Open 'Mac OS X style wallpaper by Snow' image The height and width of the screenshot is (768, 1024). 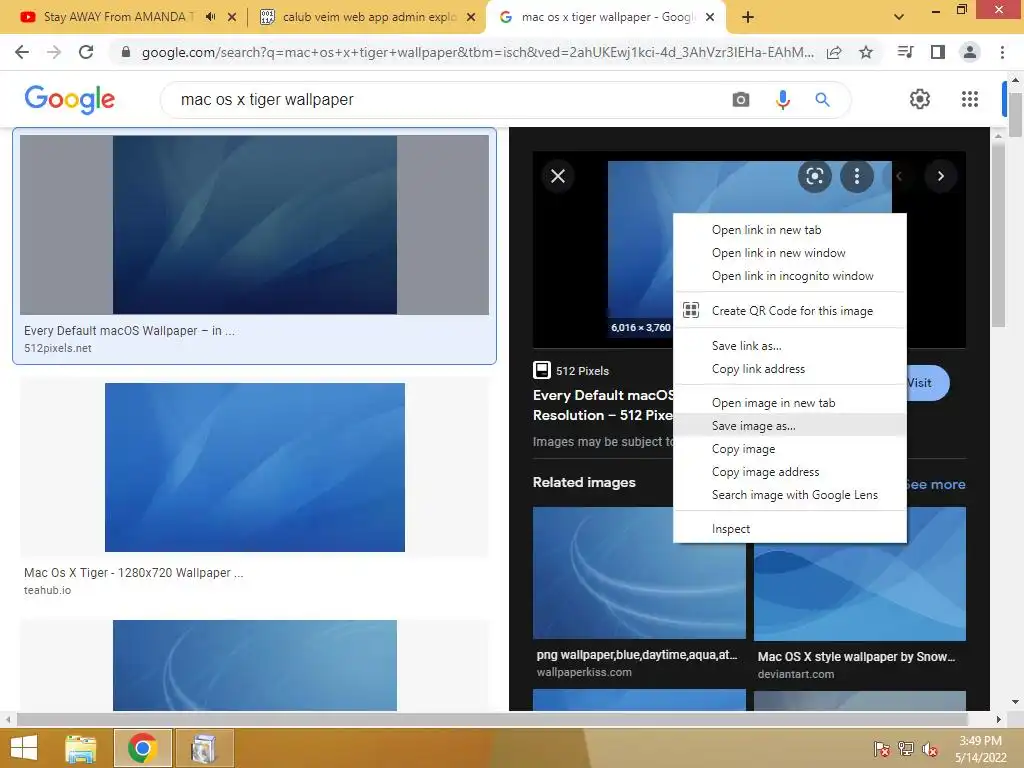[x=859, y=574]
